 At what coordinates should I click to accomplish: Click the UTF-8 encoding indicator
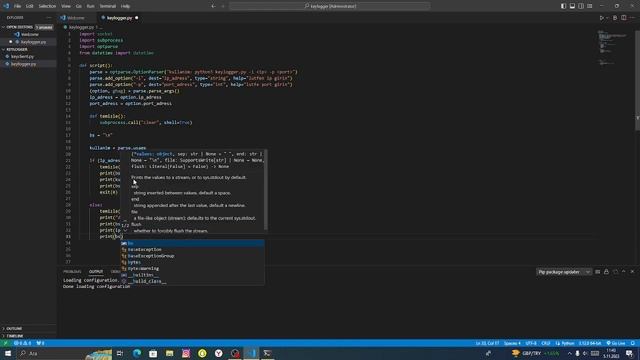[531, 343]
